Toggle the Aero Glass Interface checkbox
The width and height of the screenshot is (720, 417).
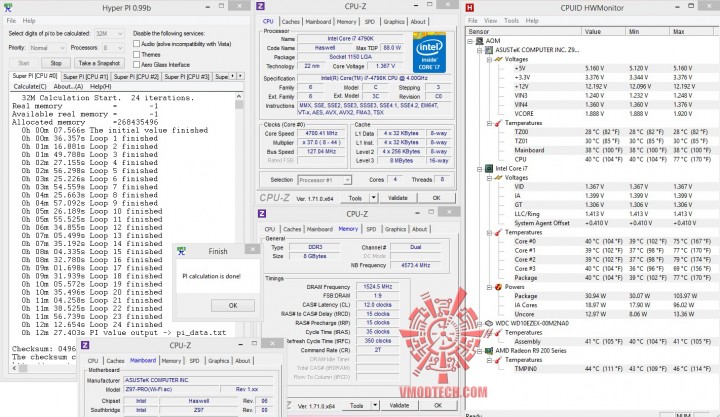(136, 65)
